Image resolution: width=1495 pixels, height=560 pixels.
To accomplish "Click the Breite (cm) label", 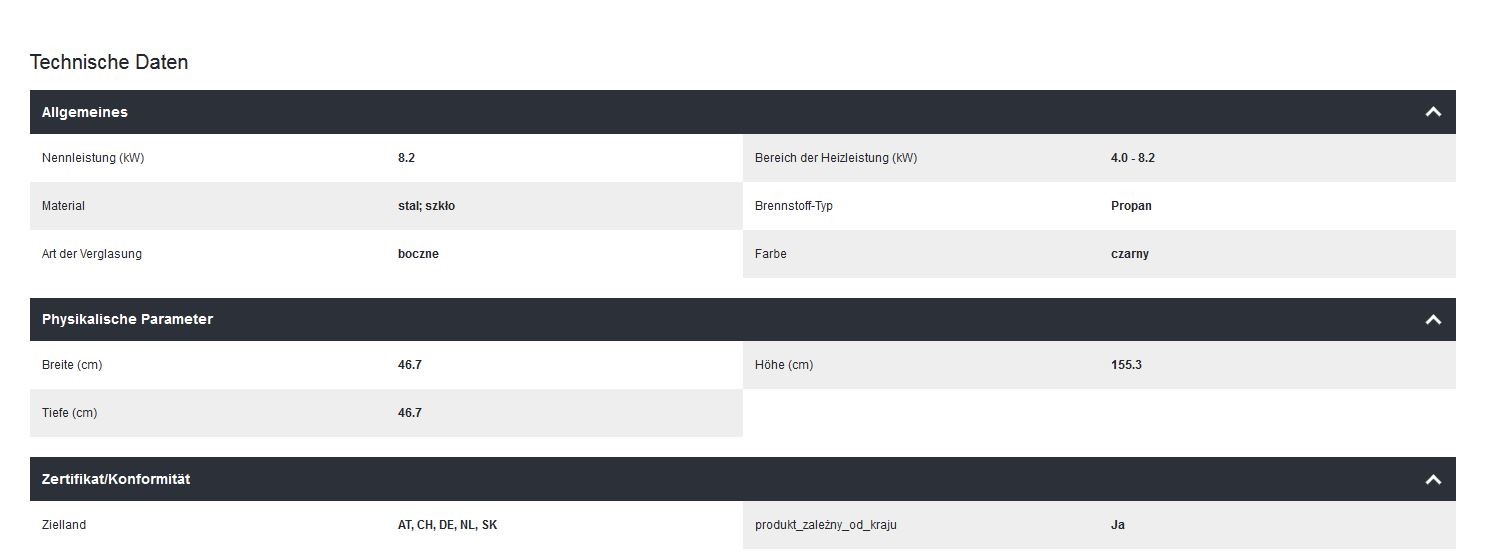I will [72, 365].
